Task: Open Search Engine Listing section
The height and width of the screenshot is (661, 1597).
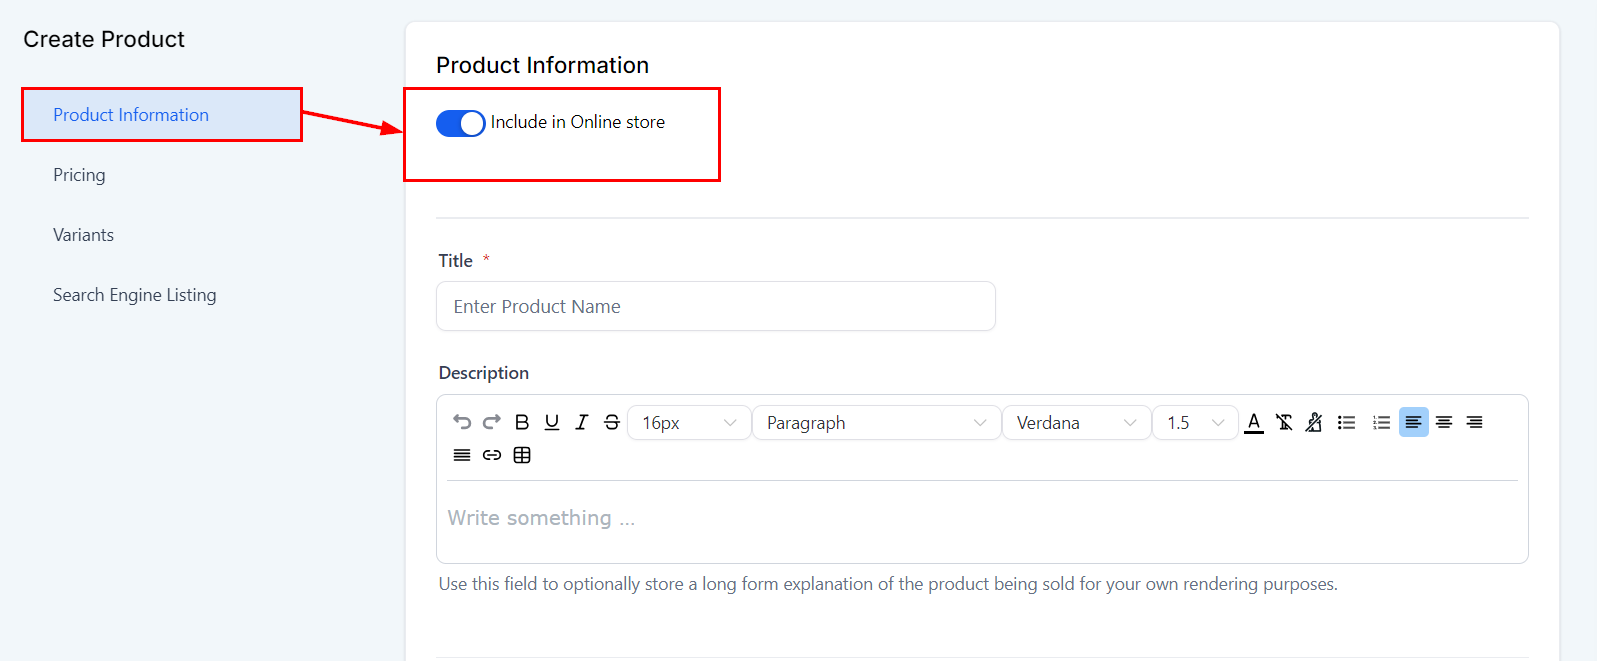Action: [134, 295]
